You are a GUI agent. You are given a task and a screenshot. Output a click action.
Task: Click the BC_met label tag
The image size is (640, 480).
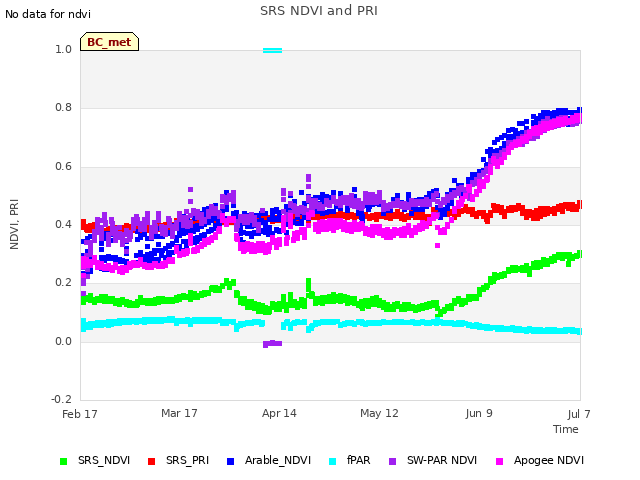coord(109,42)
